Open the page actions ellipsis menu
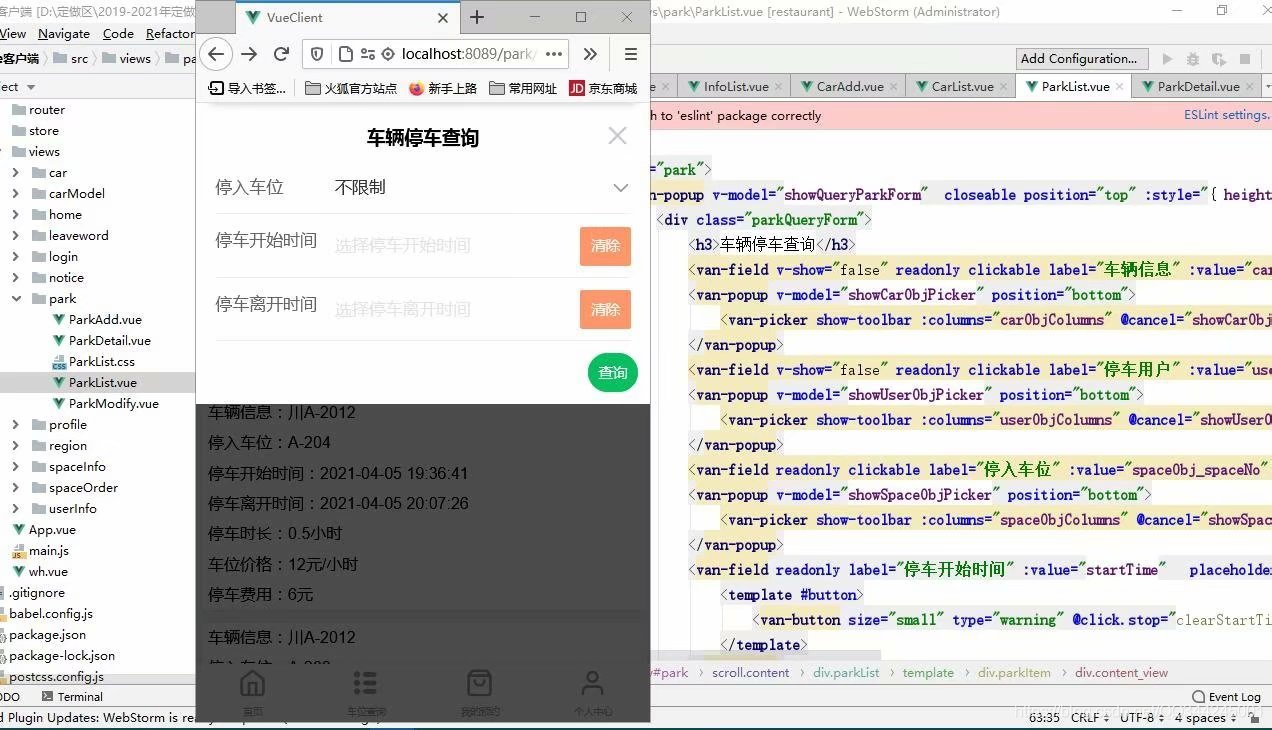This screenshot has width=1272, height=730. tap(554, 54)
